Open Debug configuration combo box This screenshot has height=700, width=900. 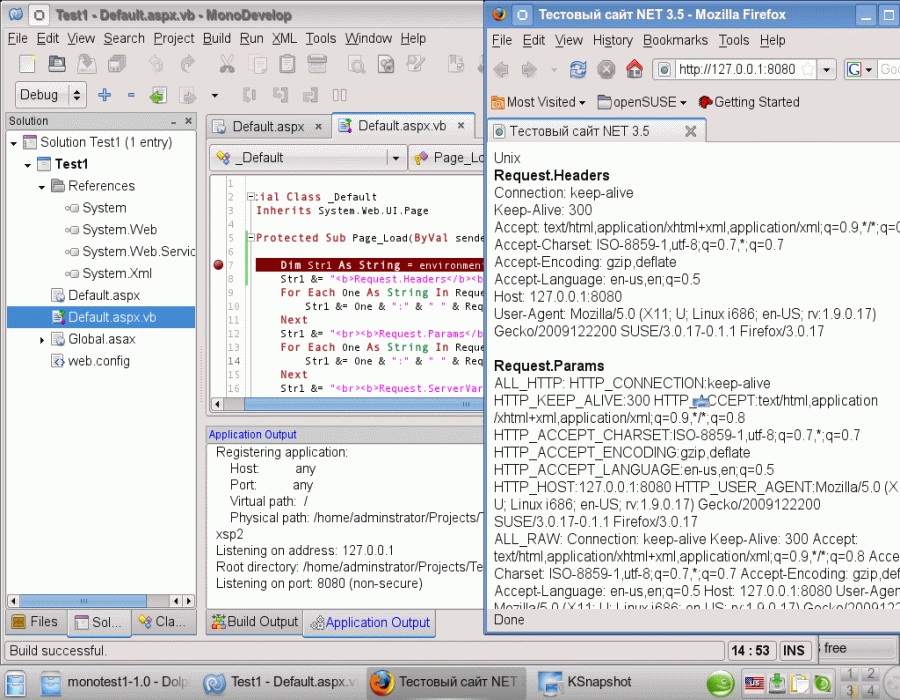51,95
